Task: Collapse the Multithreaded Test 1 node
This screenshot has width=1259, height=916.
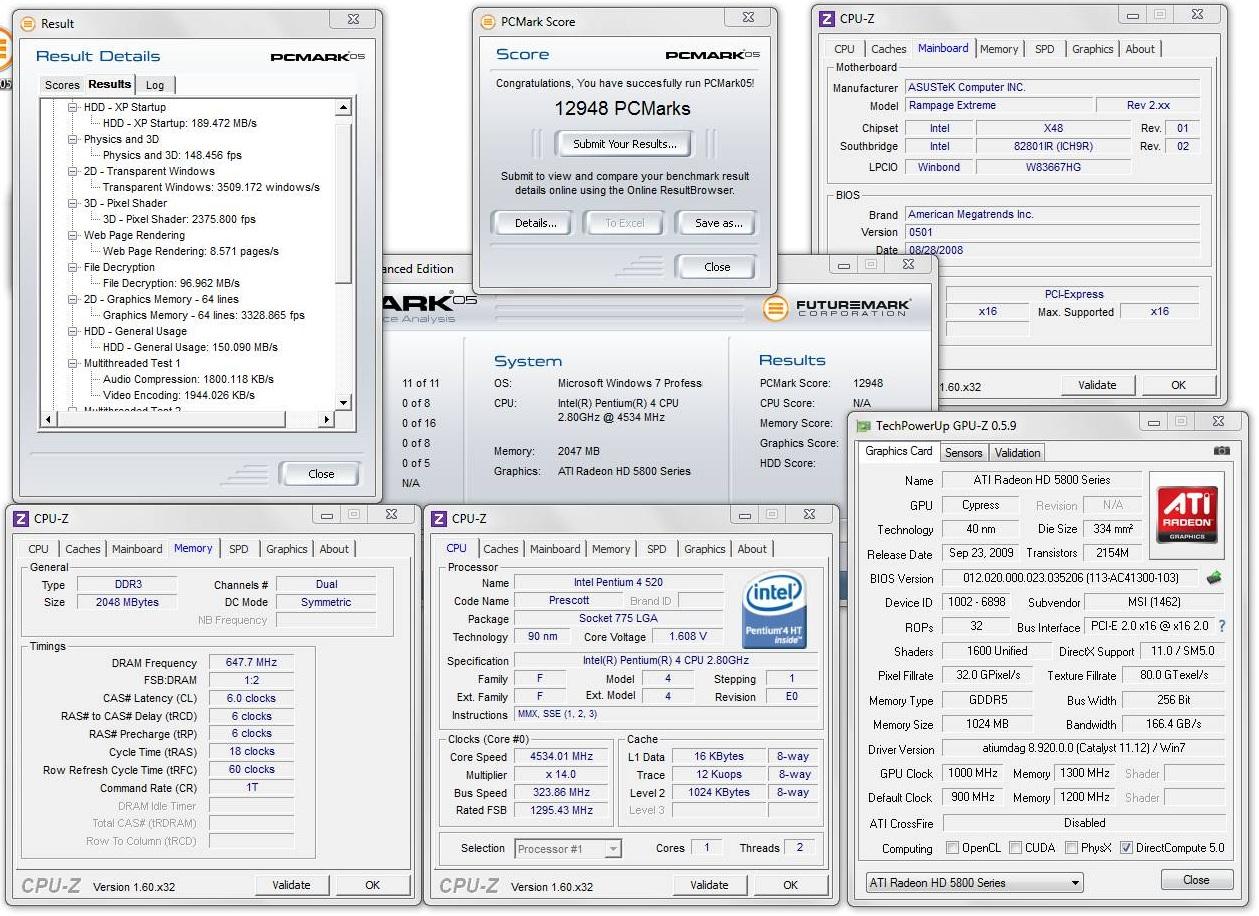Action: [73, 363]
